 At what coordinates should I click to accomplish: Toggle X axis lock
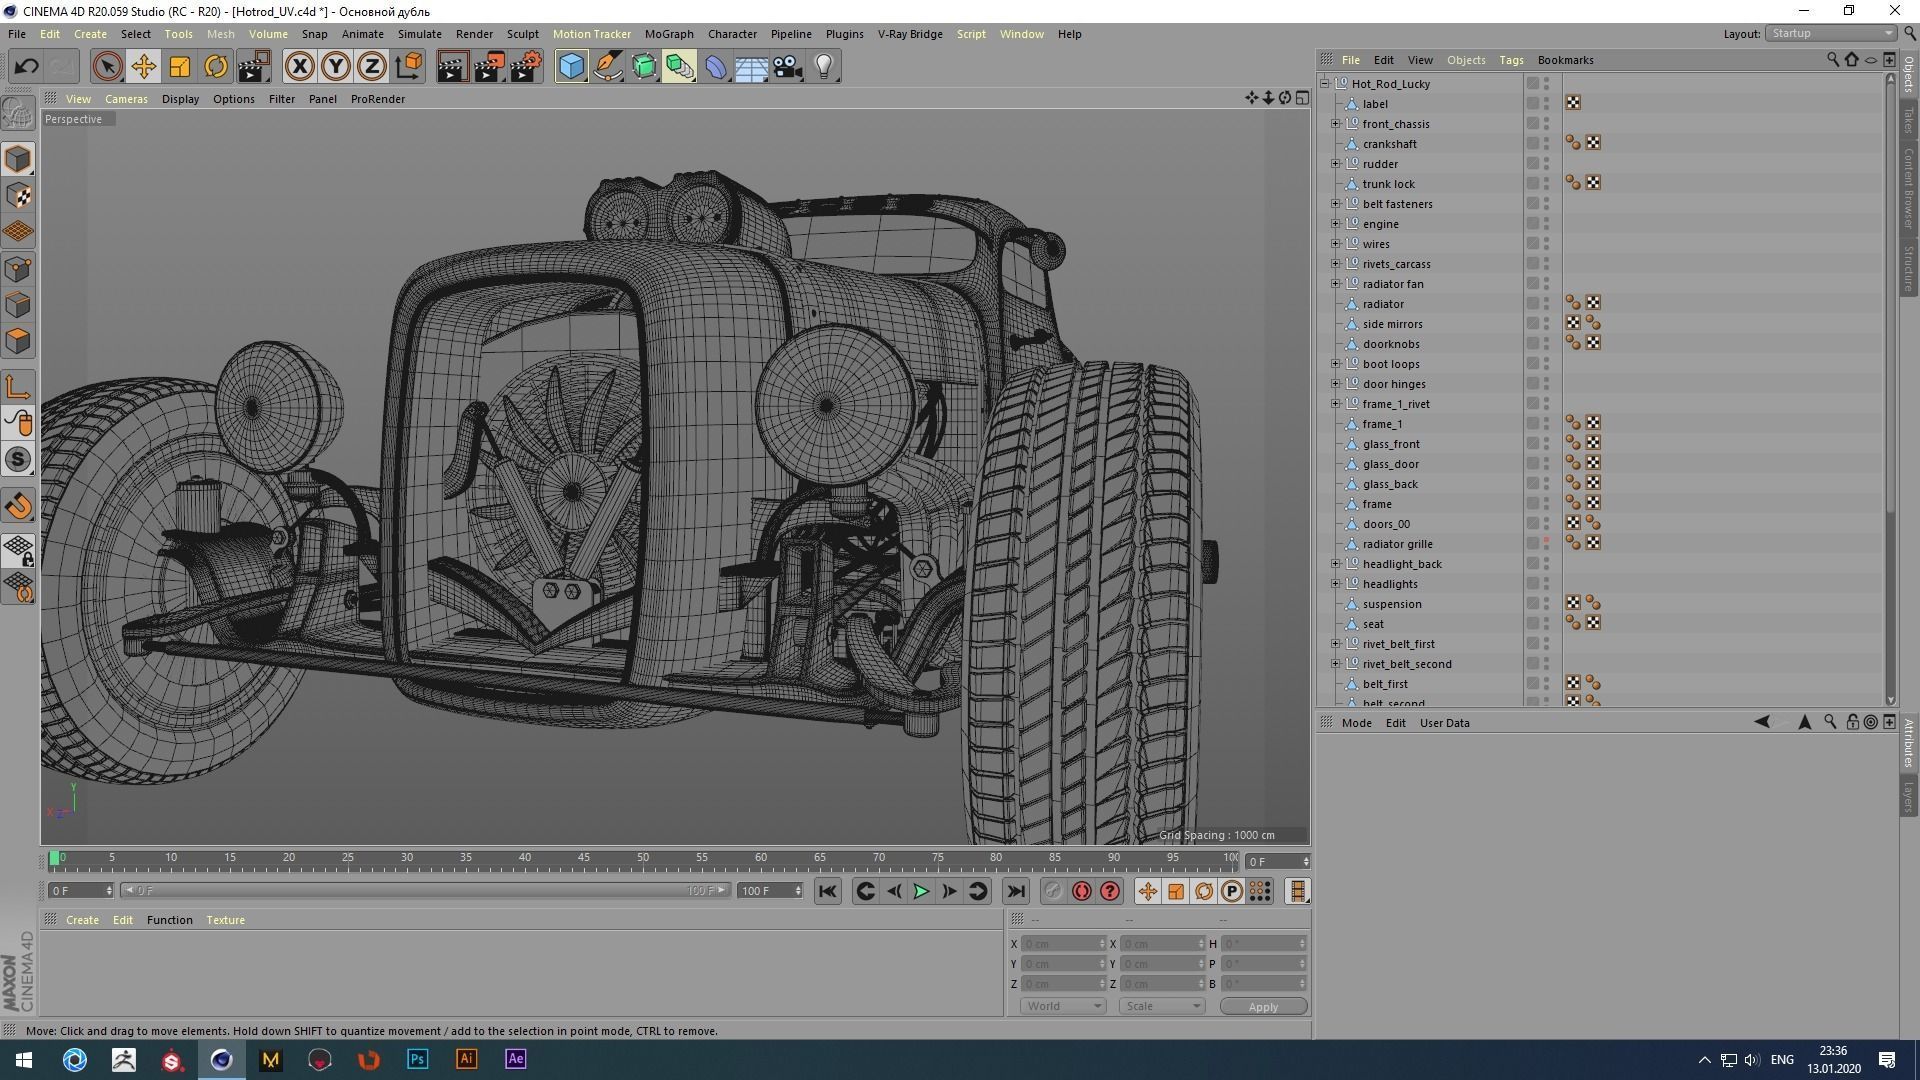coord(299,67)
